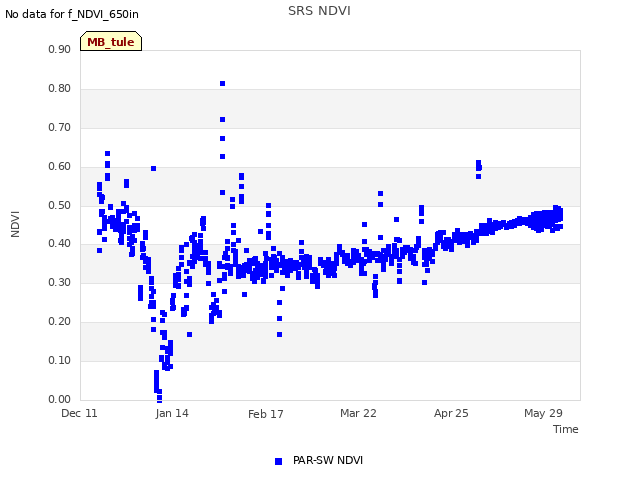640x480 pixels.
Task: Click the Feb 17 x-axis tick label
Action: 265,414
